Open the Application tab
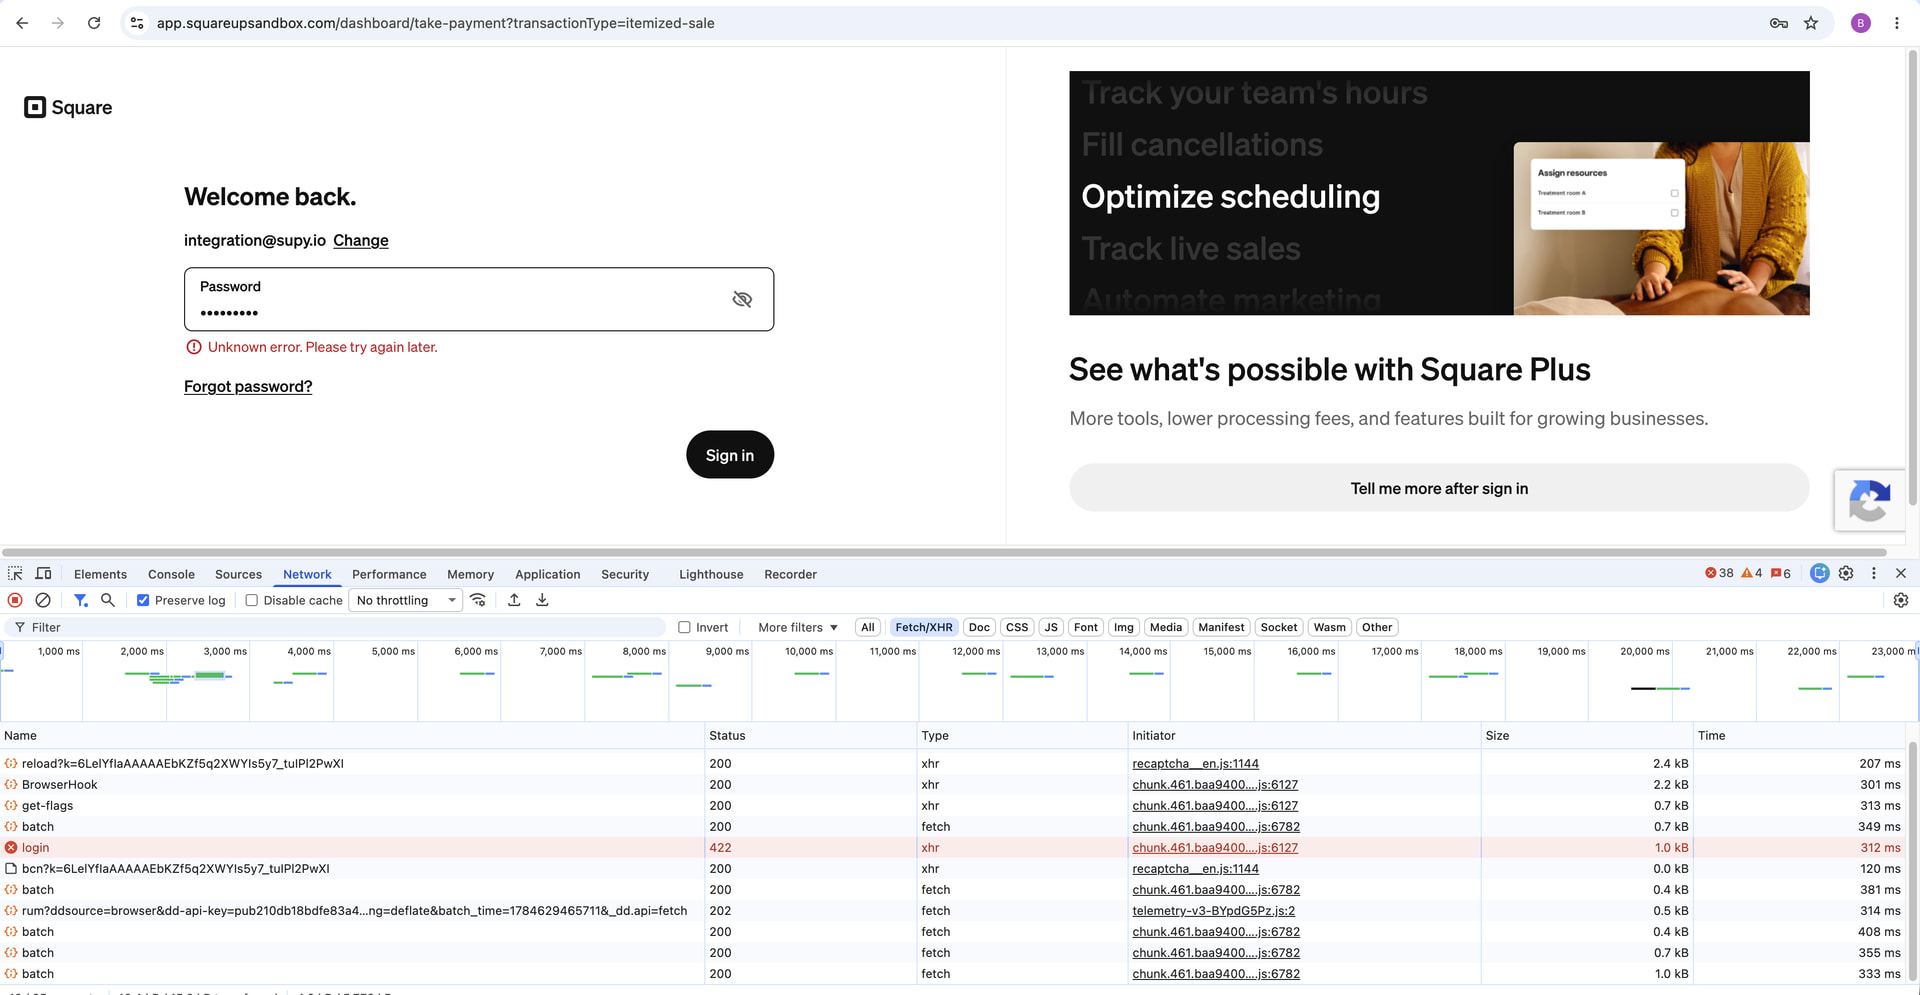Image resolution: width=1920 pixels, height=995 pixels. click(x=547, y=574)
